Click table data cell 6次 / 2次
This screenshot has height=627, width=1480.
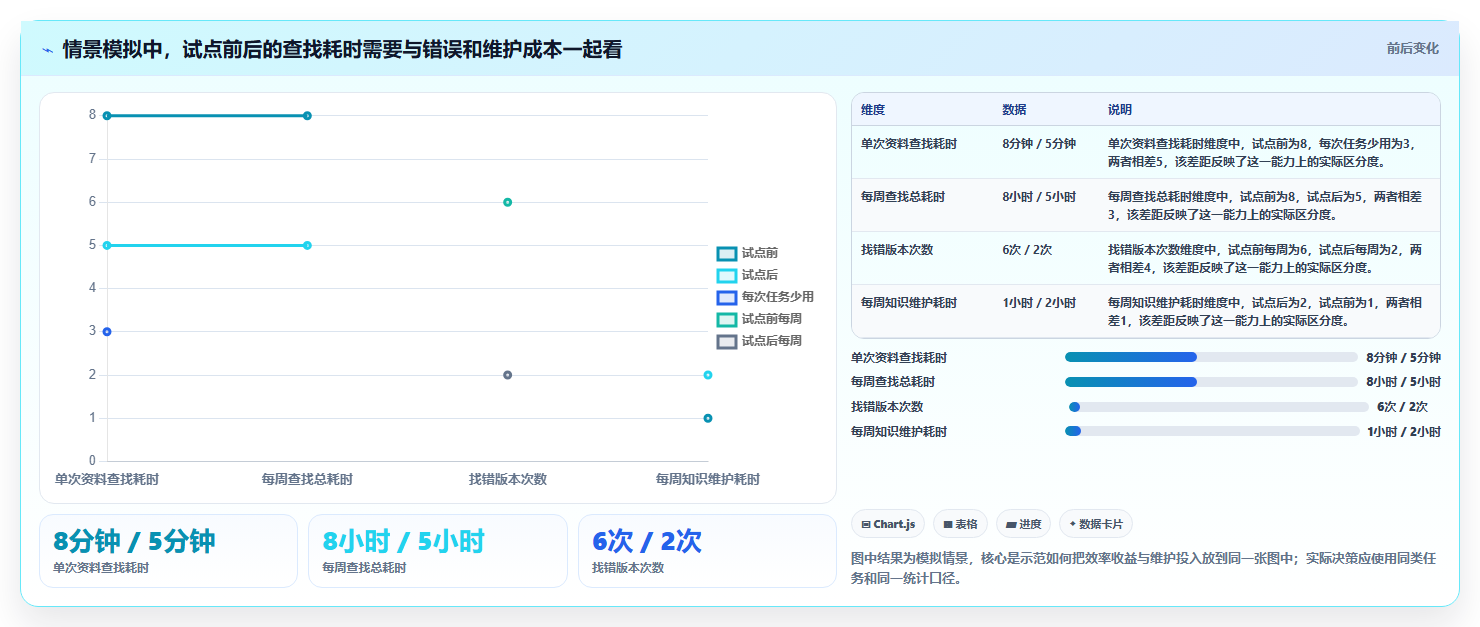[x=1027, y=250]
